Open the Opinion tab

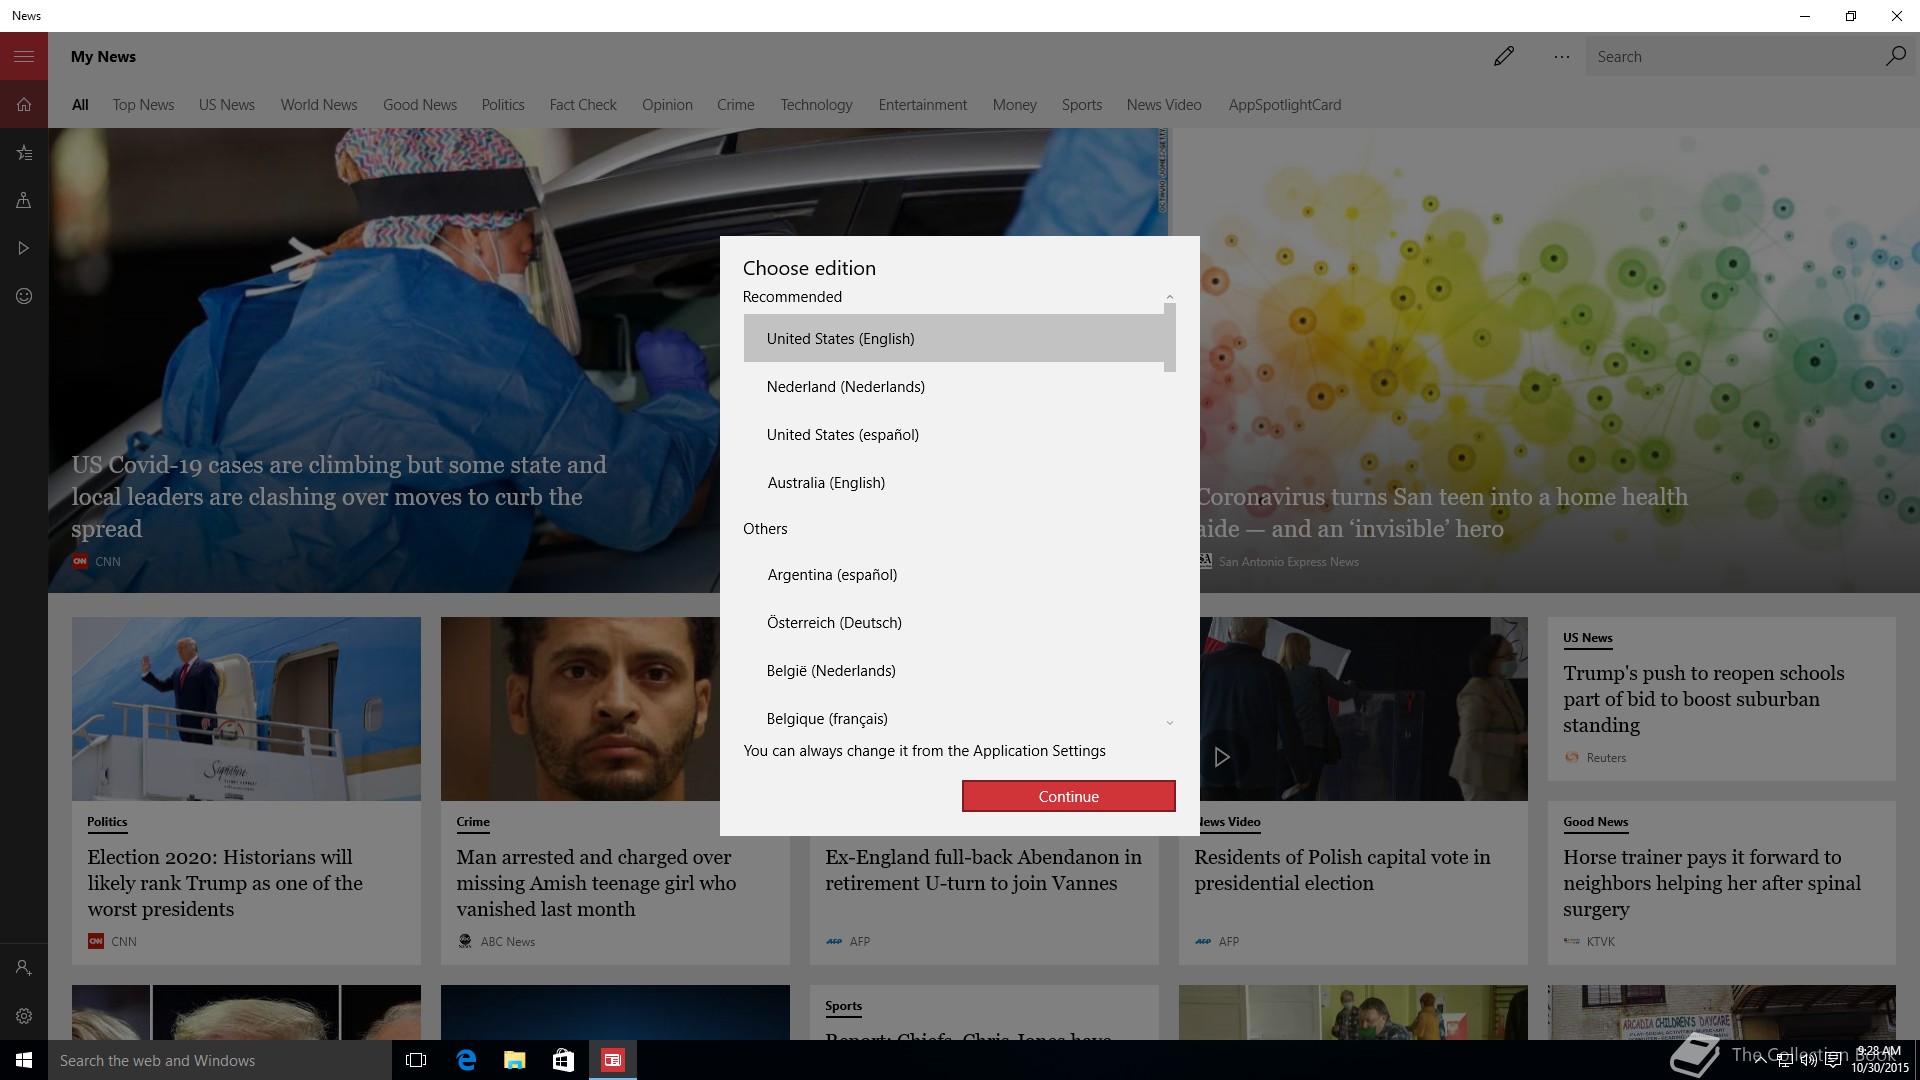(x=667, y=105)
